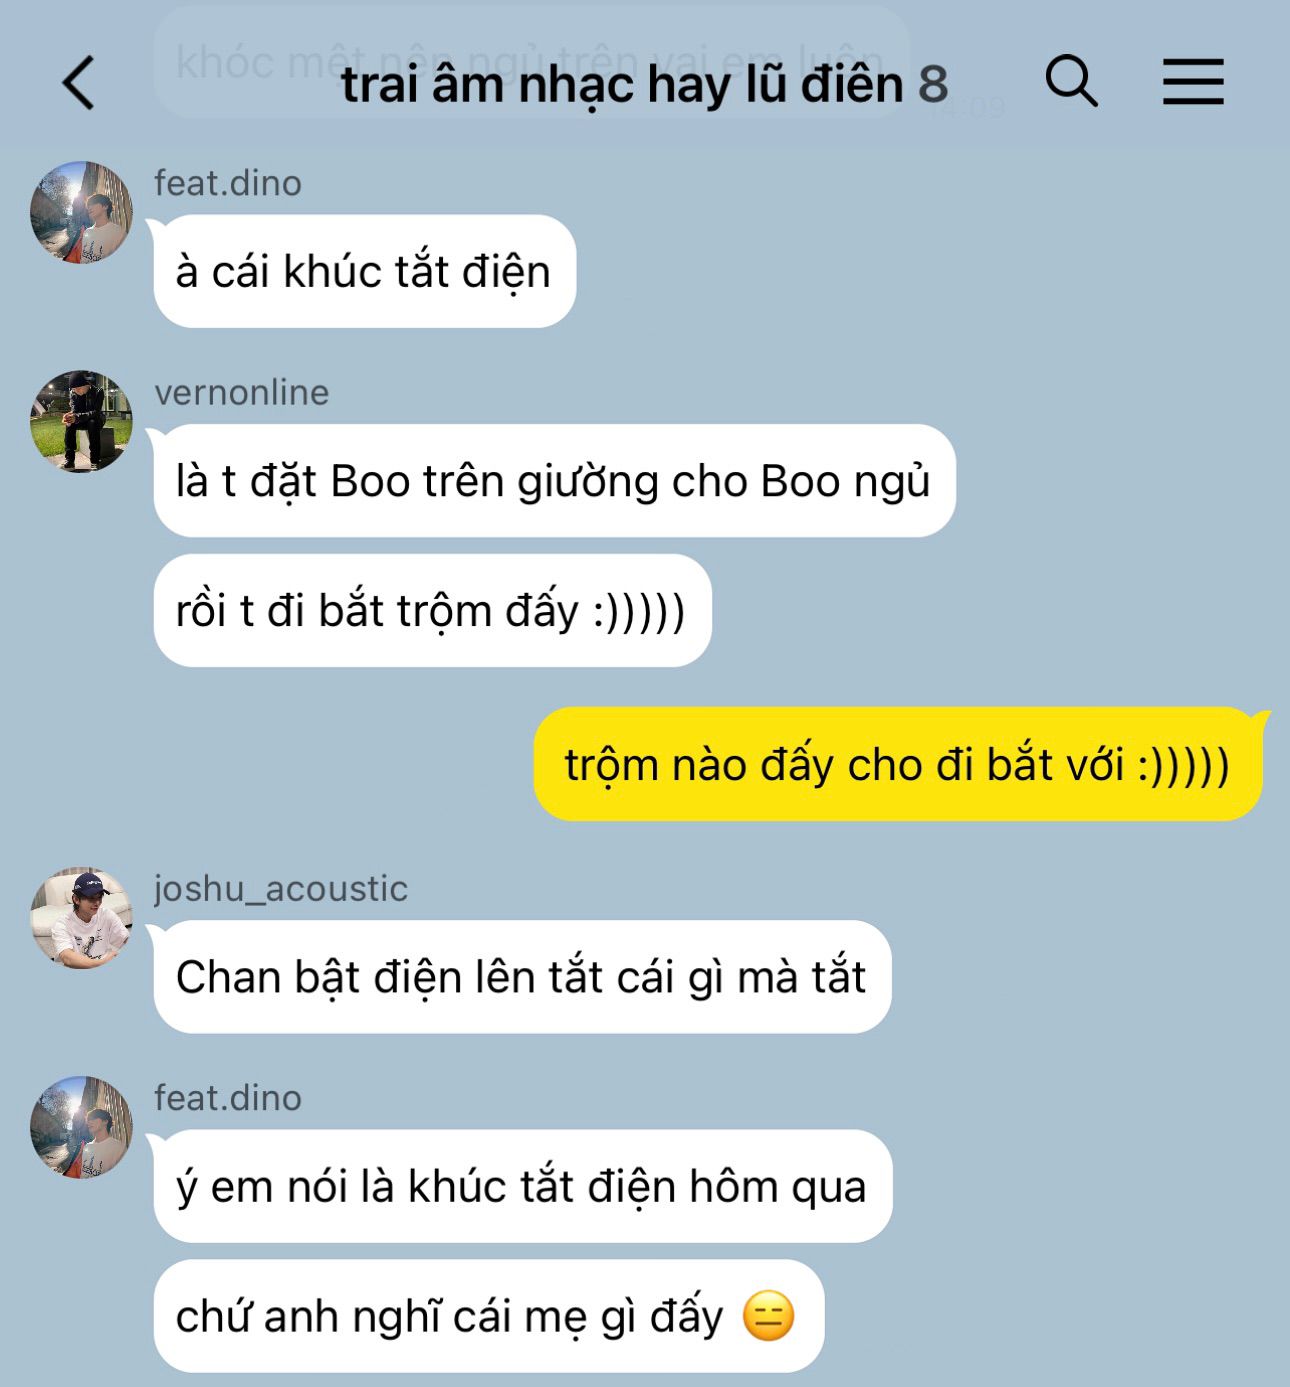Viewport: 1290px width, 1387px height.
Task: Tap the yellow sent message bubble
Action: click(x=898, y=764)
